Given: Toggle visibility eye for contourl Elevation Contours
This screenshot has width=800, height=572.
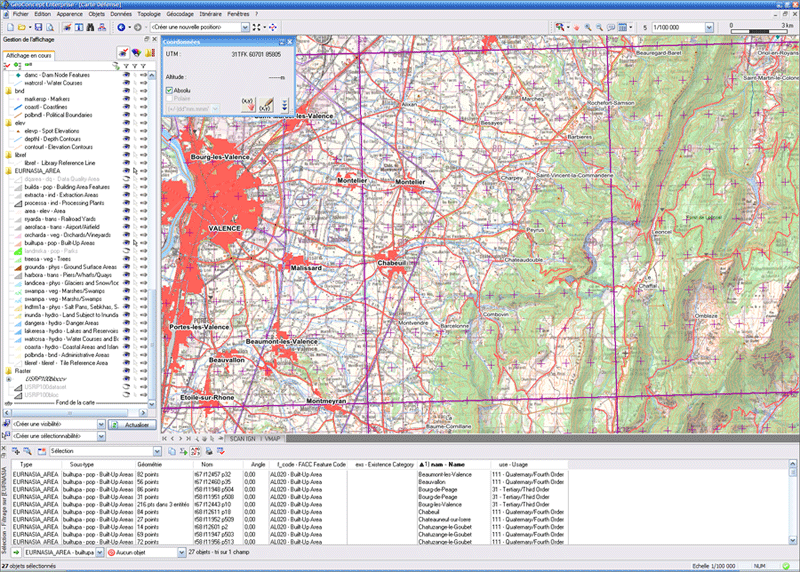Looking at the screenshot, I should 126,147.
